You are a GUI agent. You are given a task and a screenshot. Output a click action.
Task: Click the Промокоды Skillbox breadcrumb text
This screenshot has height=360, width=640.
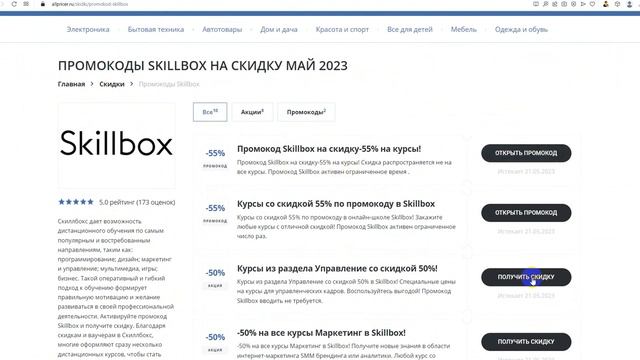click(169, 84)
